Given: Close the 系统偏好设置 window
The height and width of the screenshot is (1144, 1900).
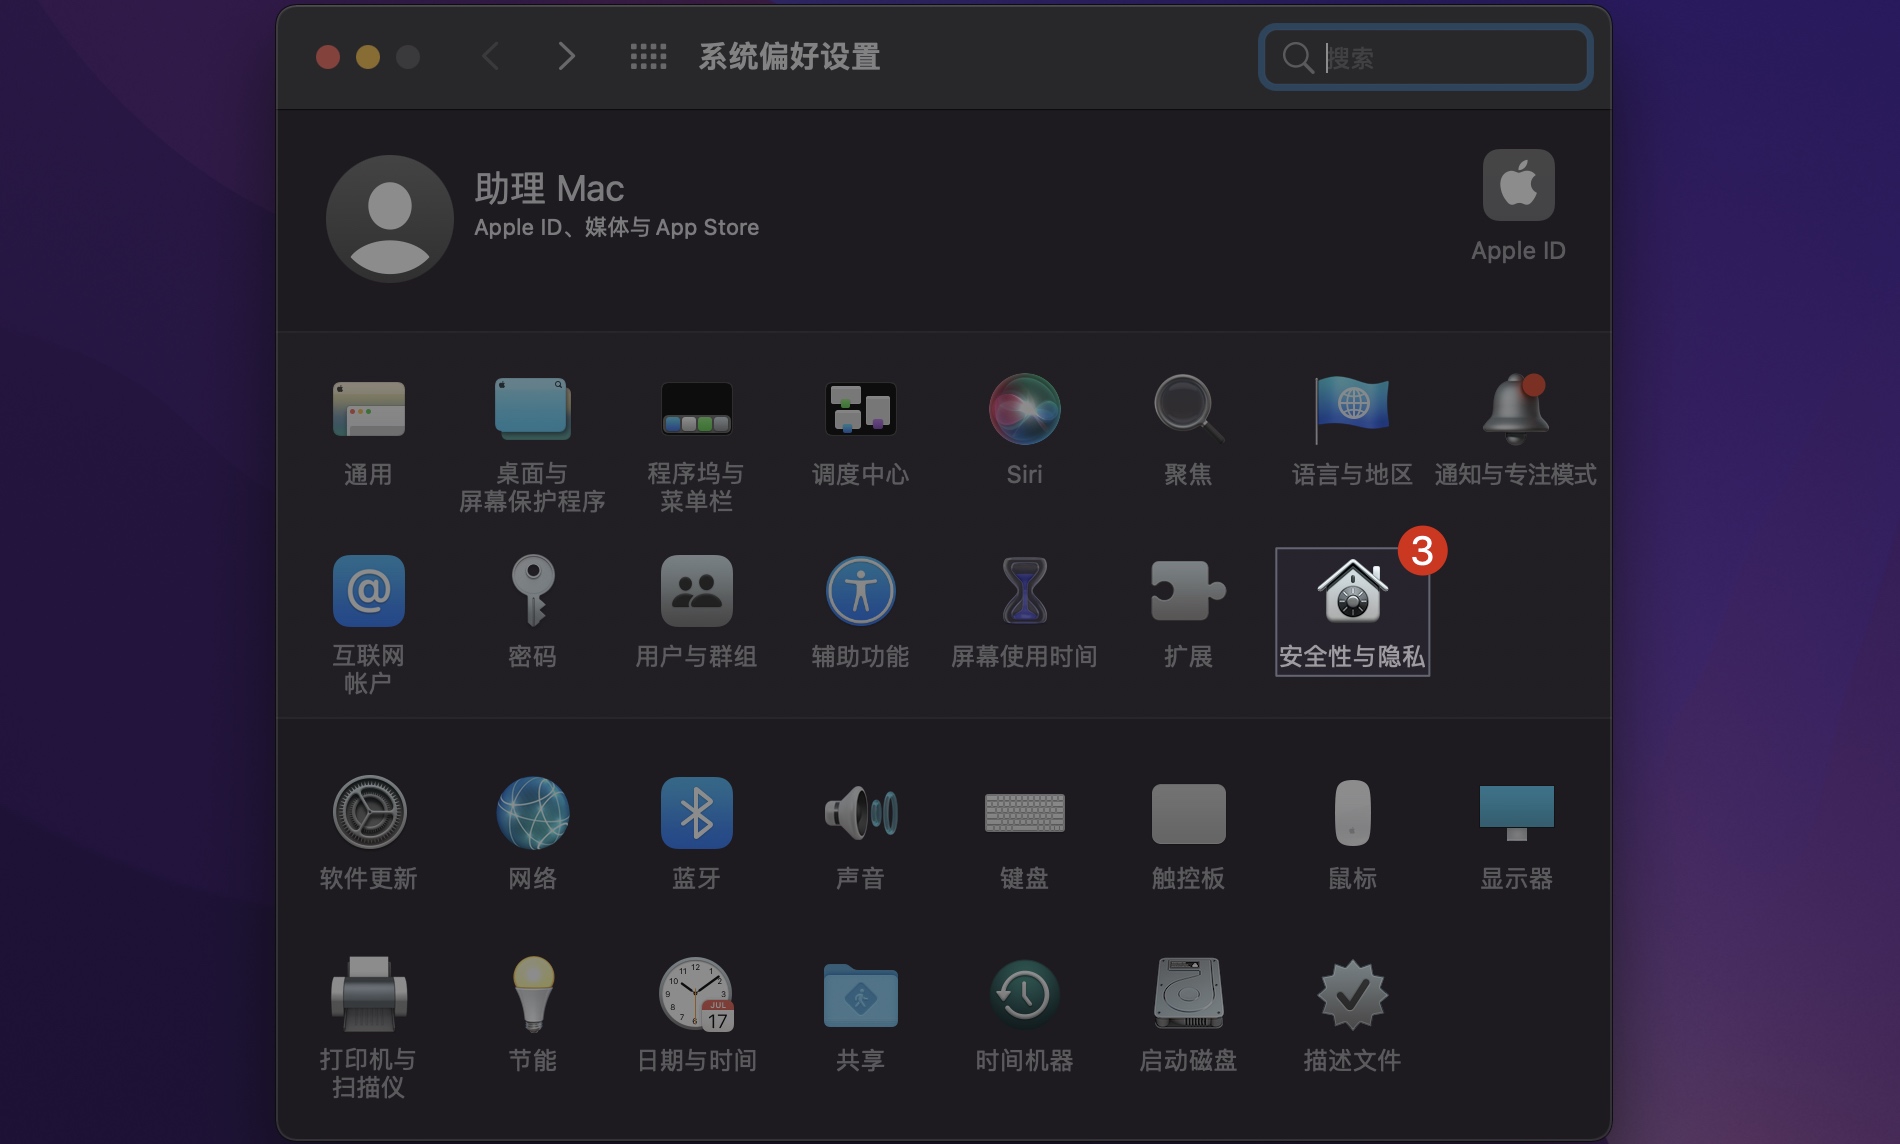Looking at the screenshot, I should (x=328, y=57).
